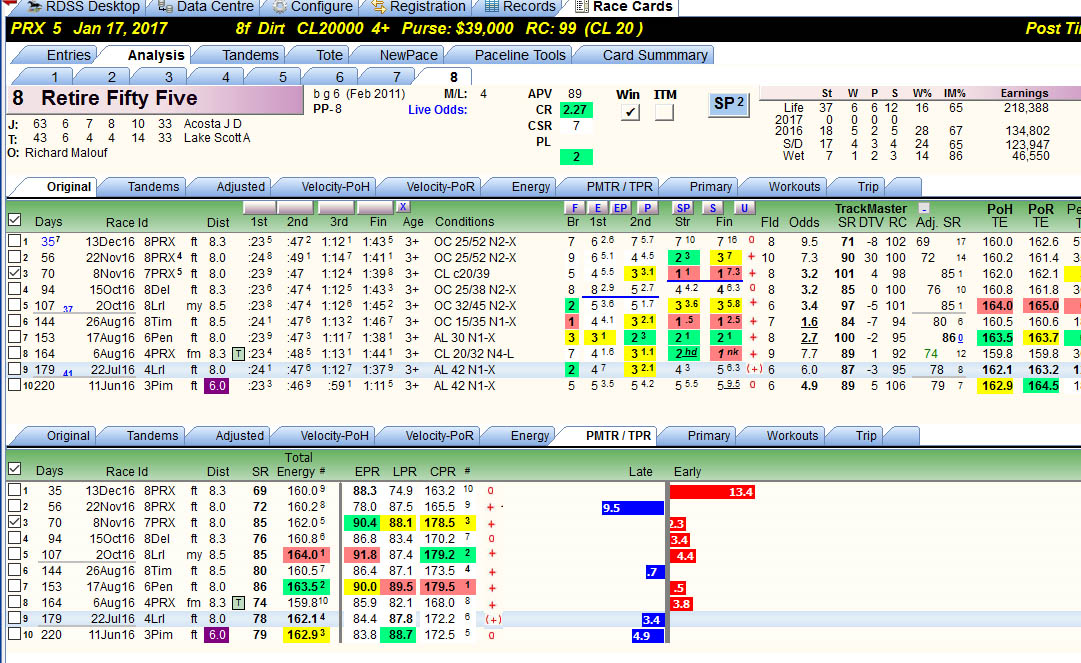The image size is (1081, 663).
Task: Open the Records tab
Action: click(521, 7)
